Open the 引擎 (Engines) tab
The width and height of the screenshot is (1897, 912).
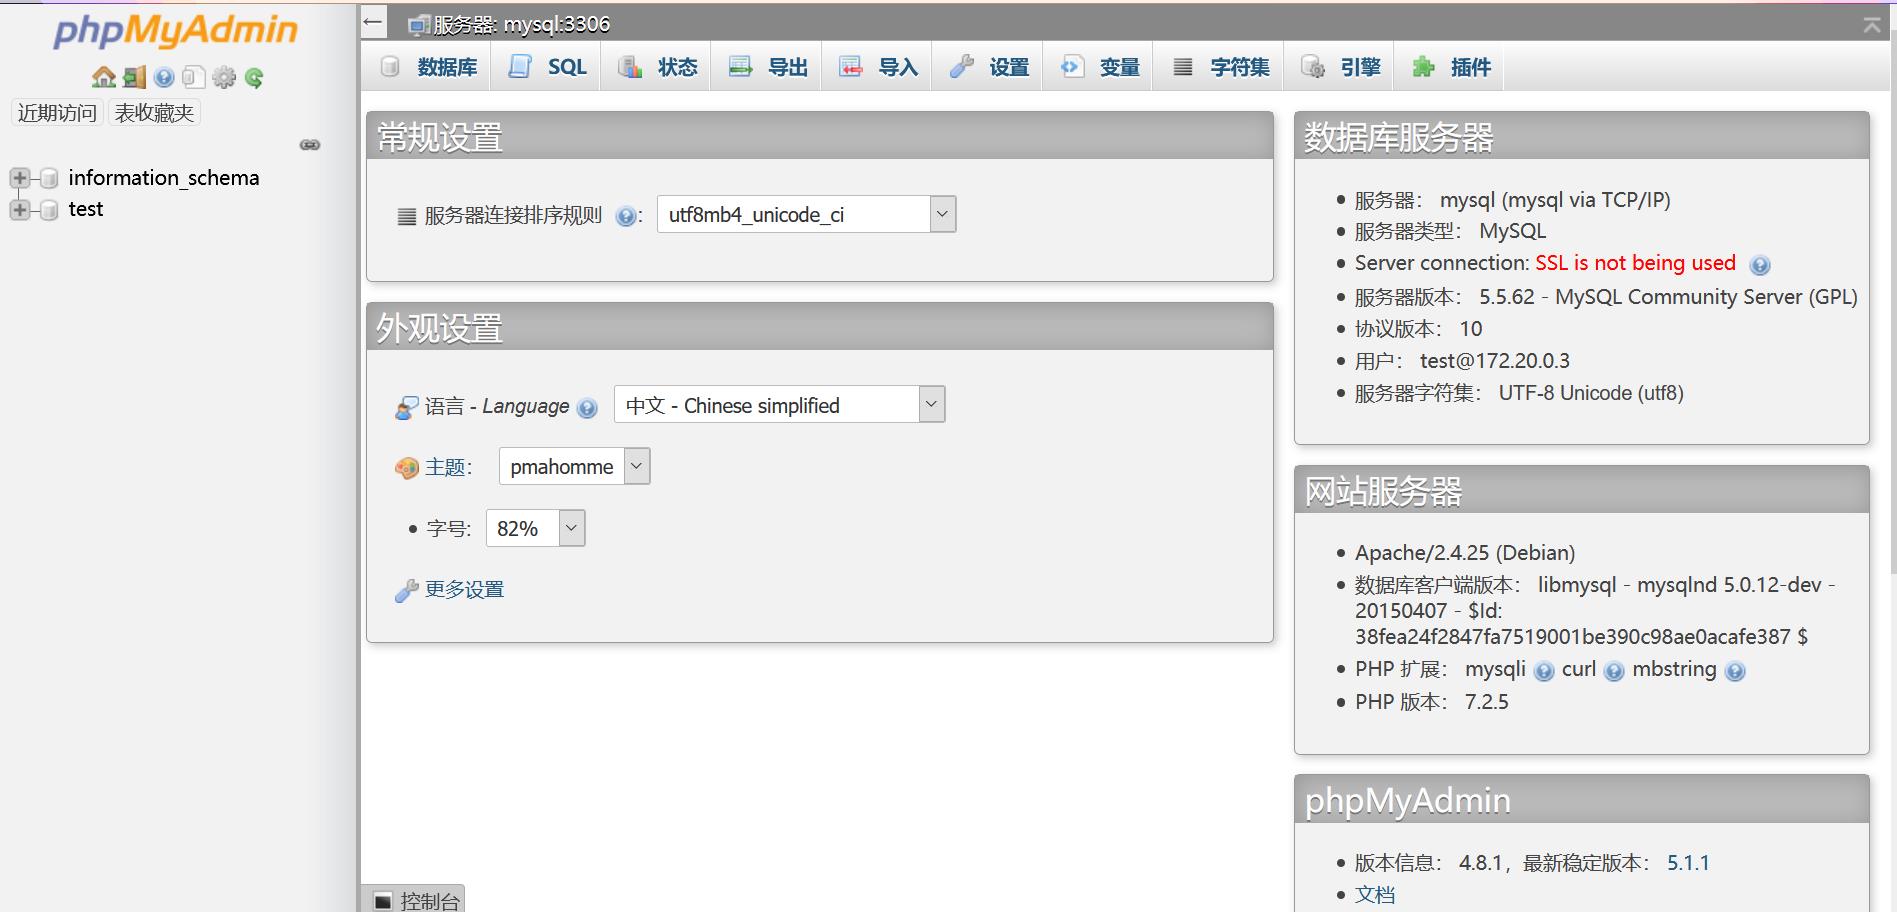1339,67
